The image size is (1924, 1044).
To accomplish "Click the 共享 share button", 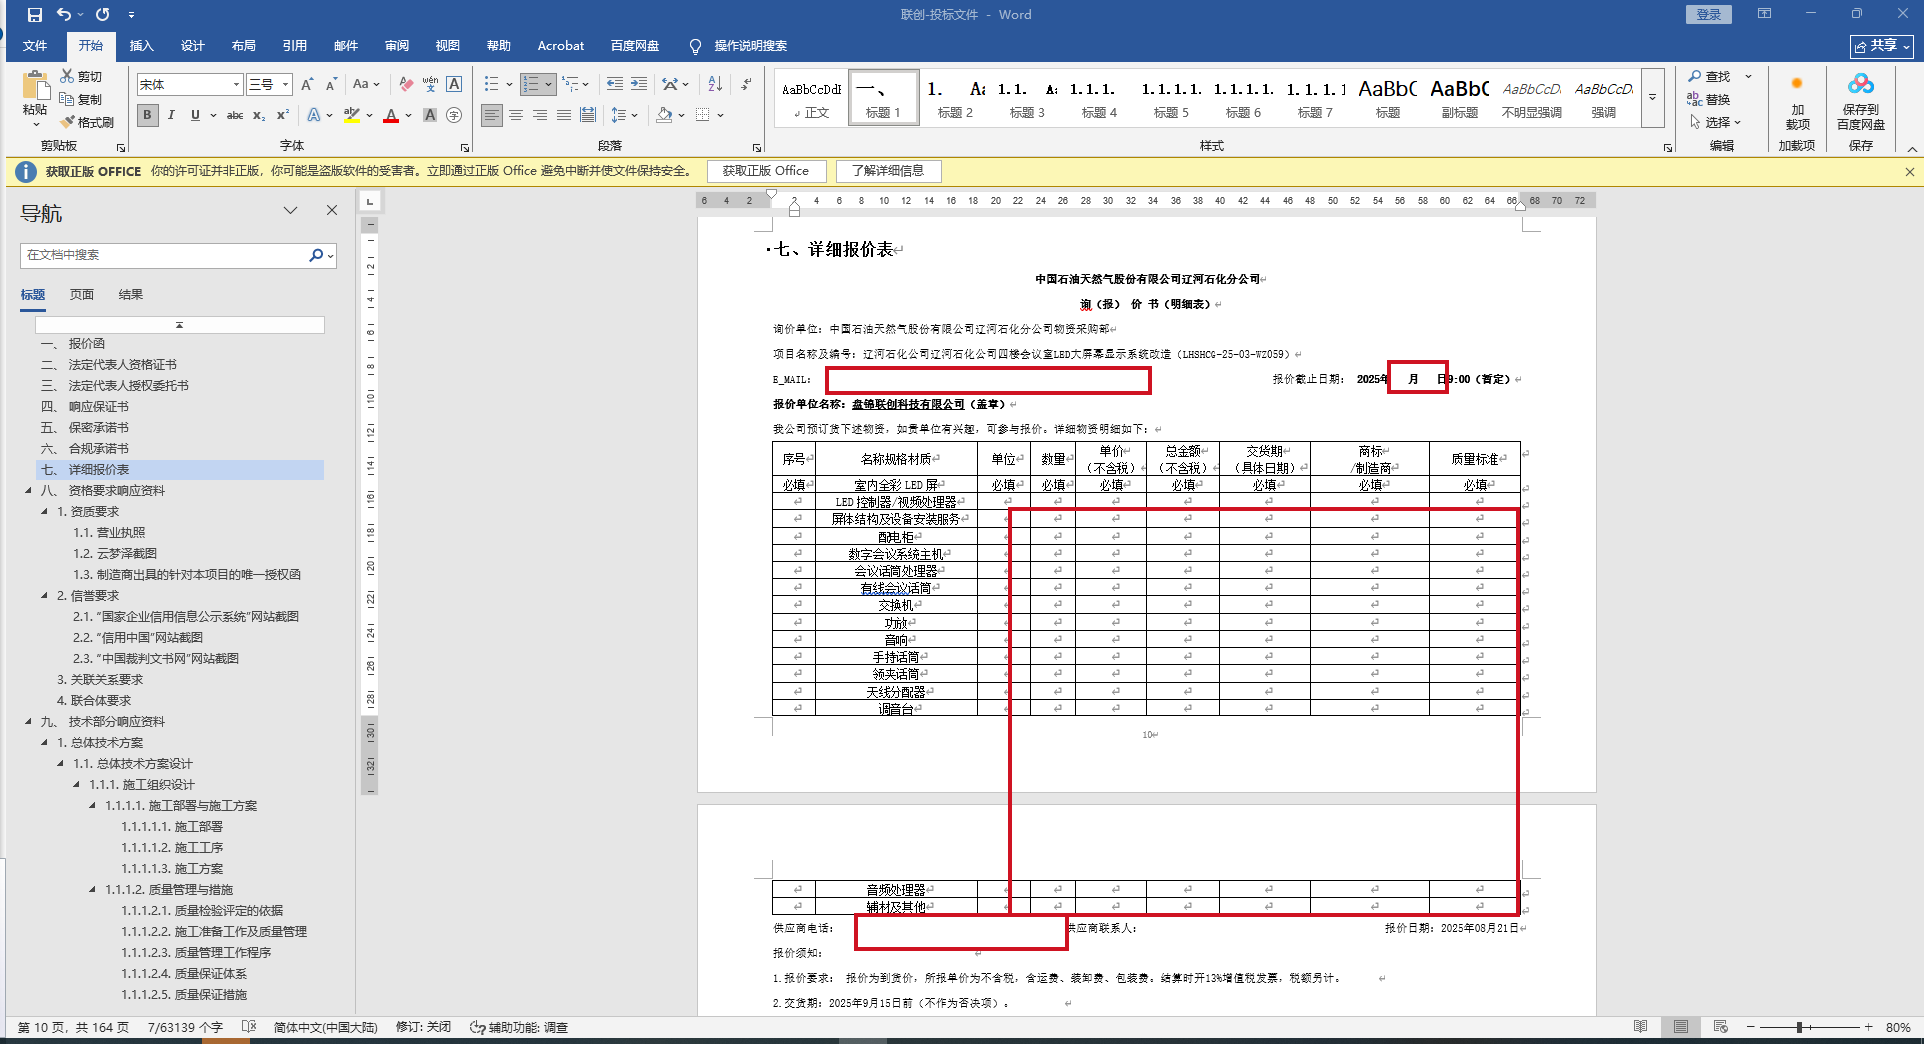I will tap(1882, 46).
